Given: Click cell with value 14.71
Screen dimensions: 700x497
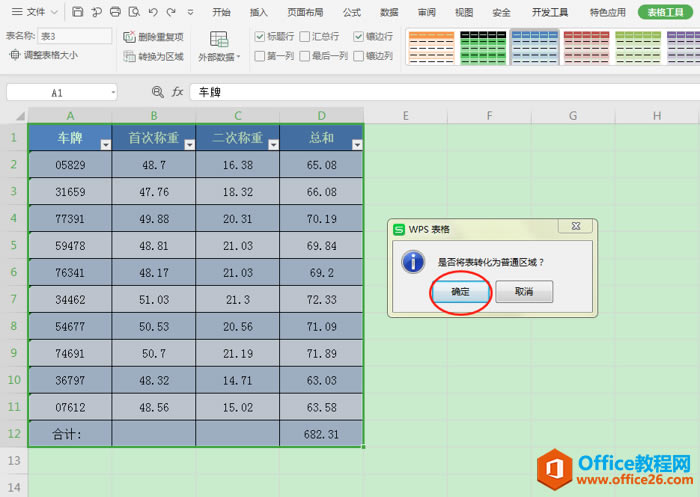Looking at the screenshot, I should click(238, 380).
